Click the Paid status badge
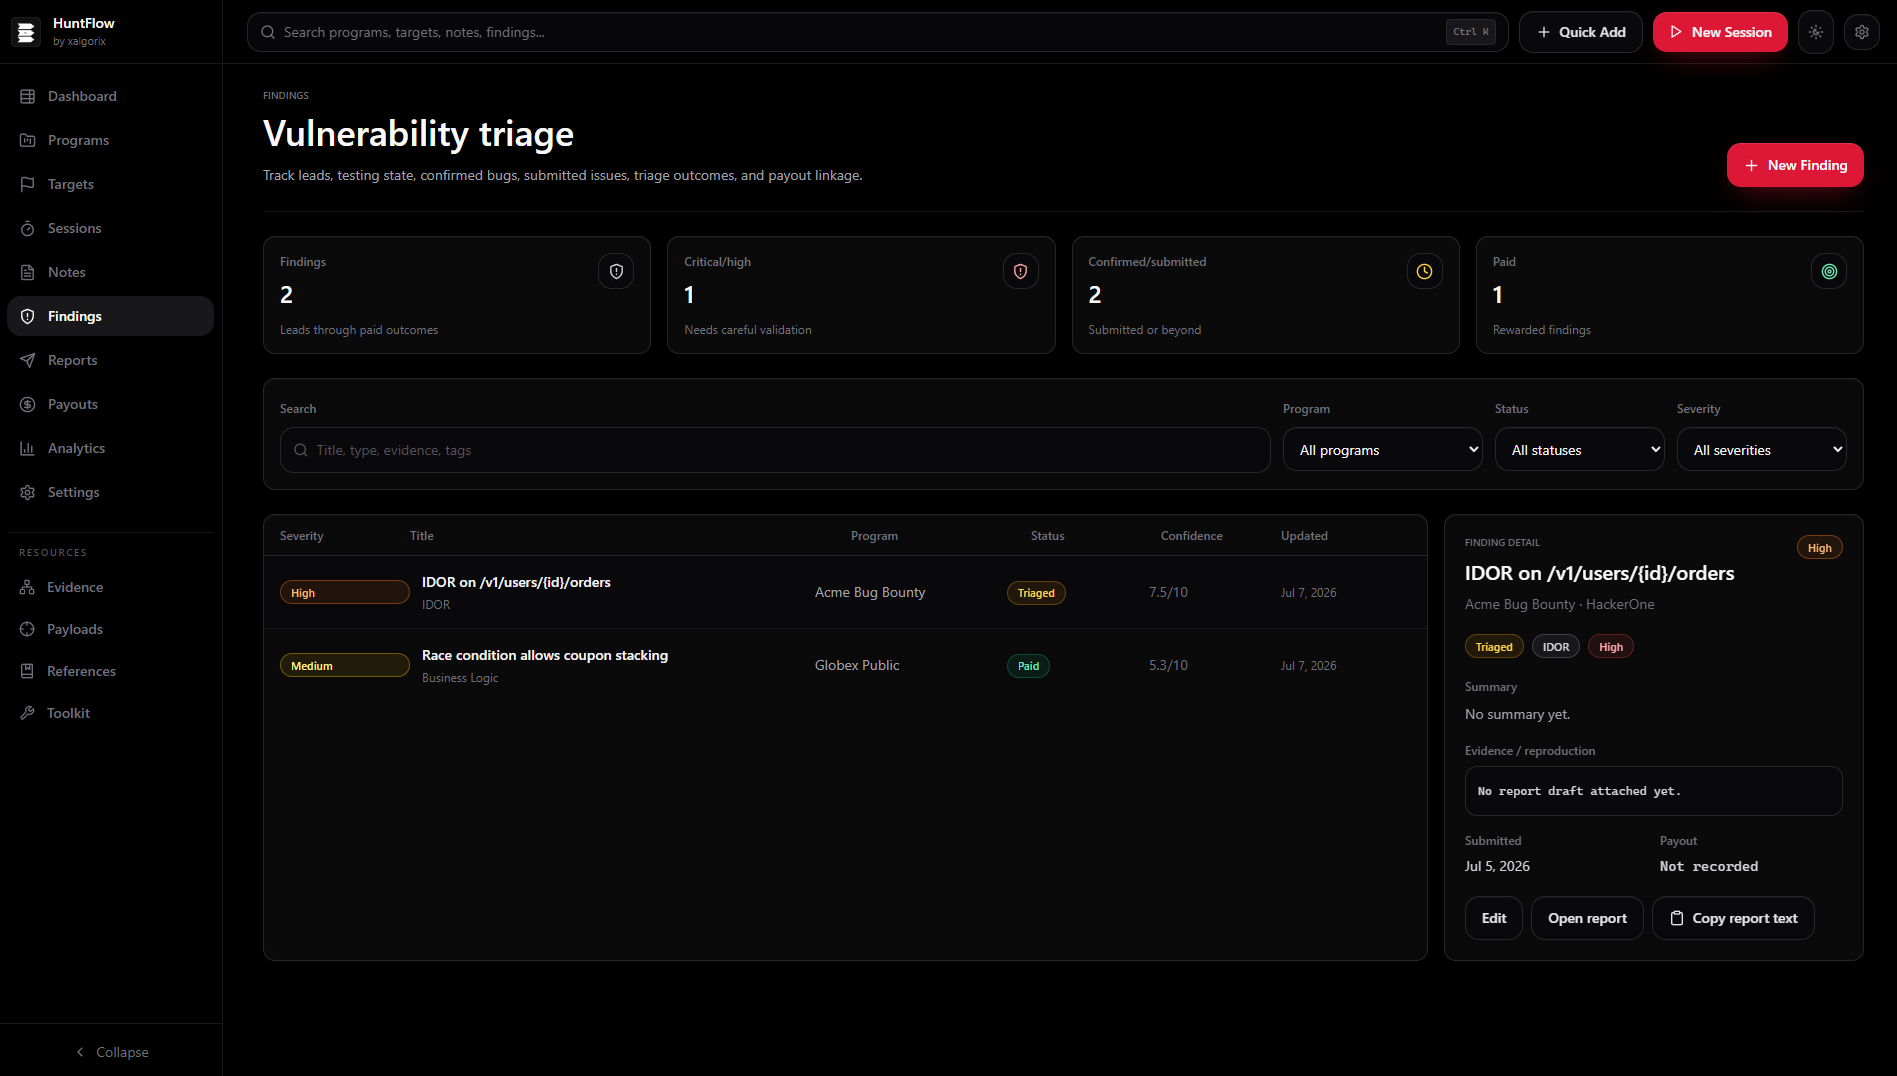1897x1076 pixels. [x=1028, y=666]
